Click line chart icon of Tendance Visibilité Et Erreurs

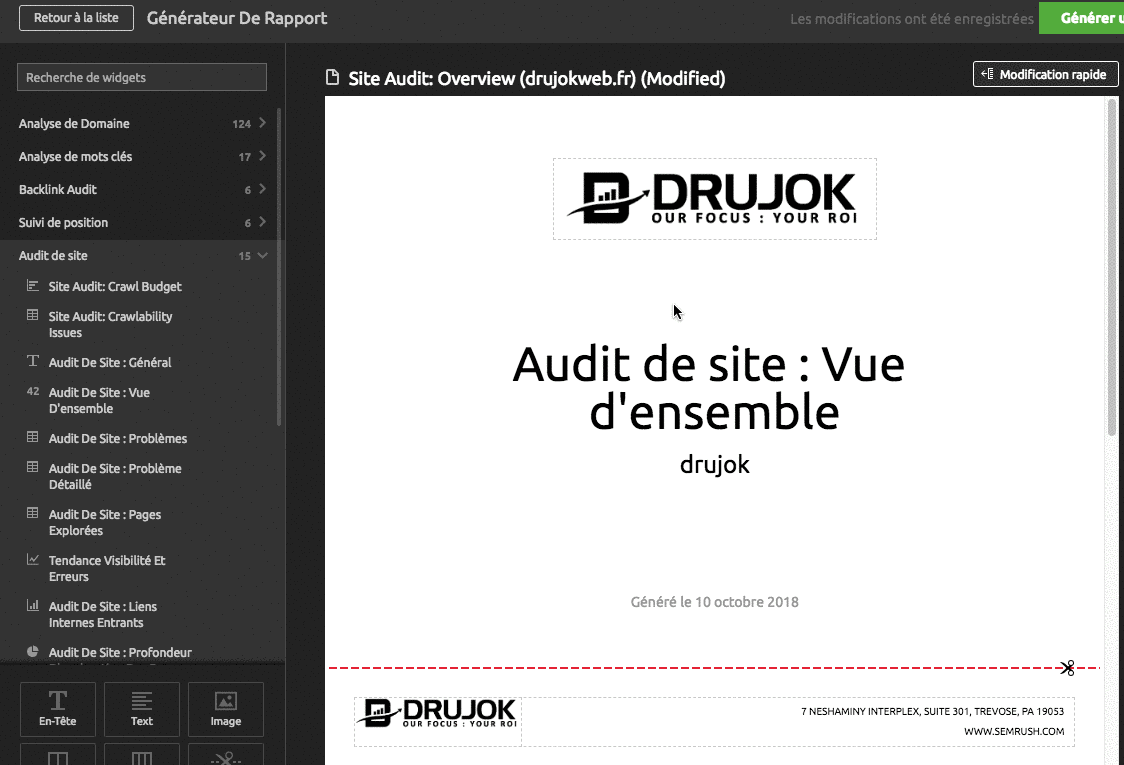(32, 559)
